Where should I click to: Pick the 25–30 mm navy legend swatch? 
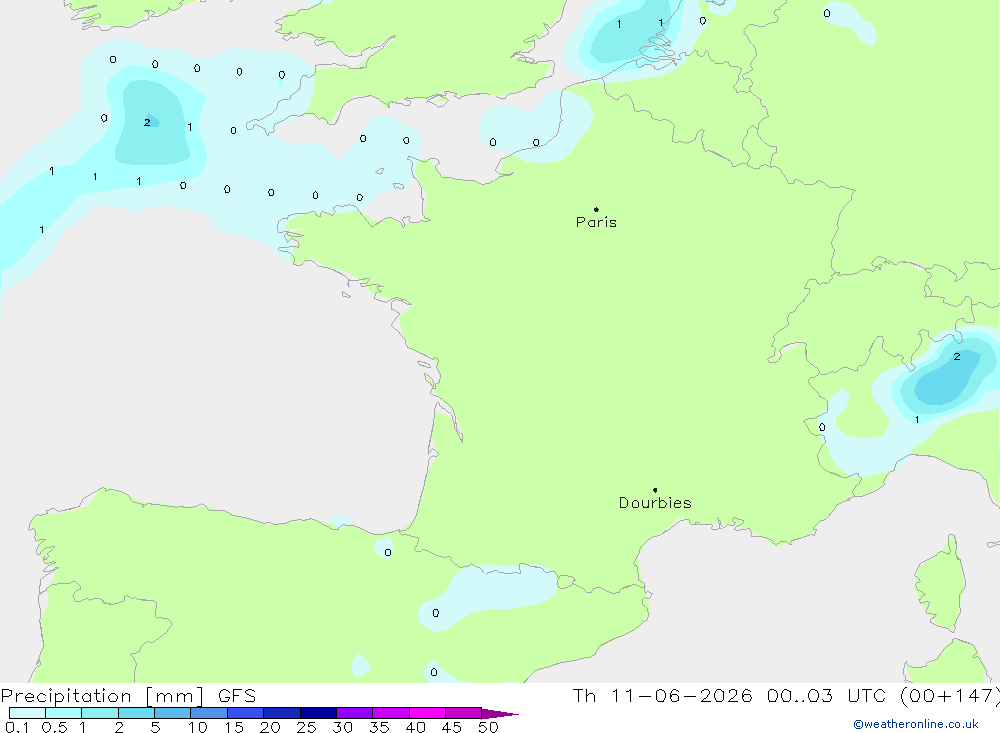coord(318,713)
